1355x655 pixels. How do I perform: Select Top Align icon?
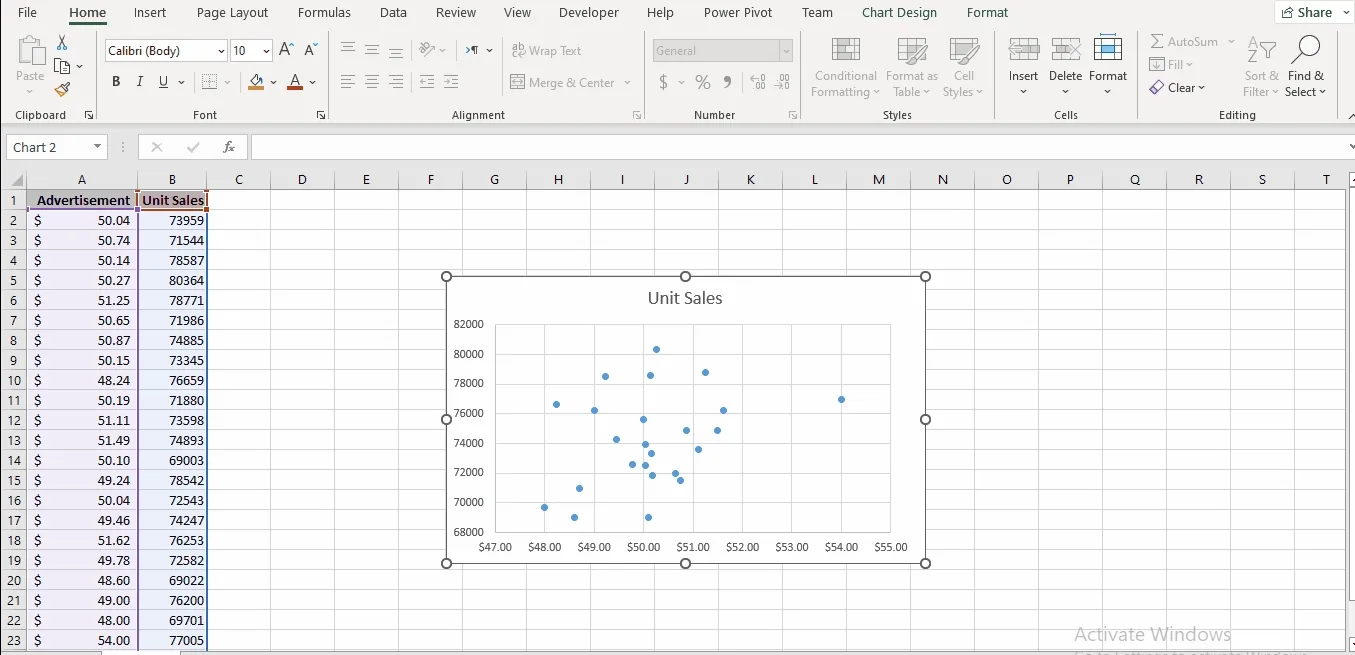pyautogui.click(x=348, y=50)
